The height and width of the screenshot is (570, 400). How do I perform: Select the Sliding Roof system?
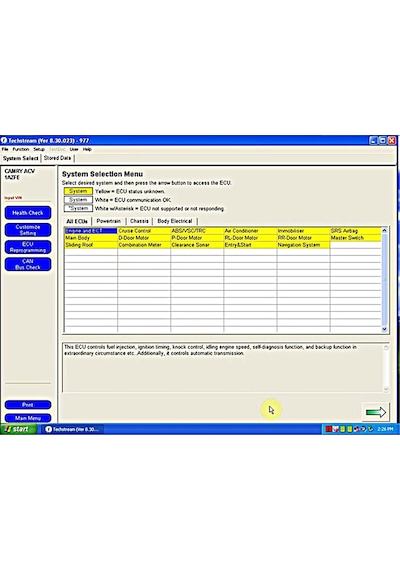pyautogui.click(x=91, y=245)
